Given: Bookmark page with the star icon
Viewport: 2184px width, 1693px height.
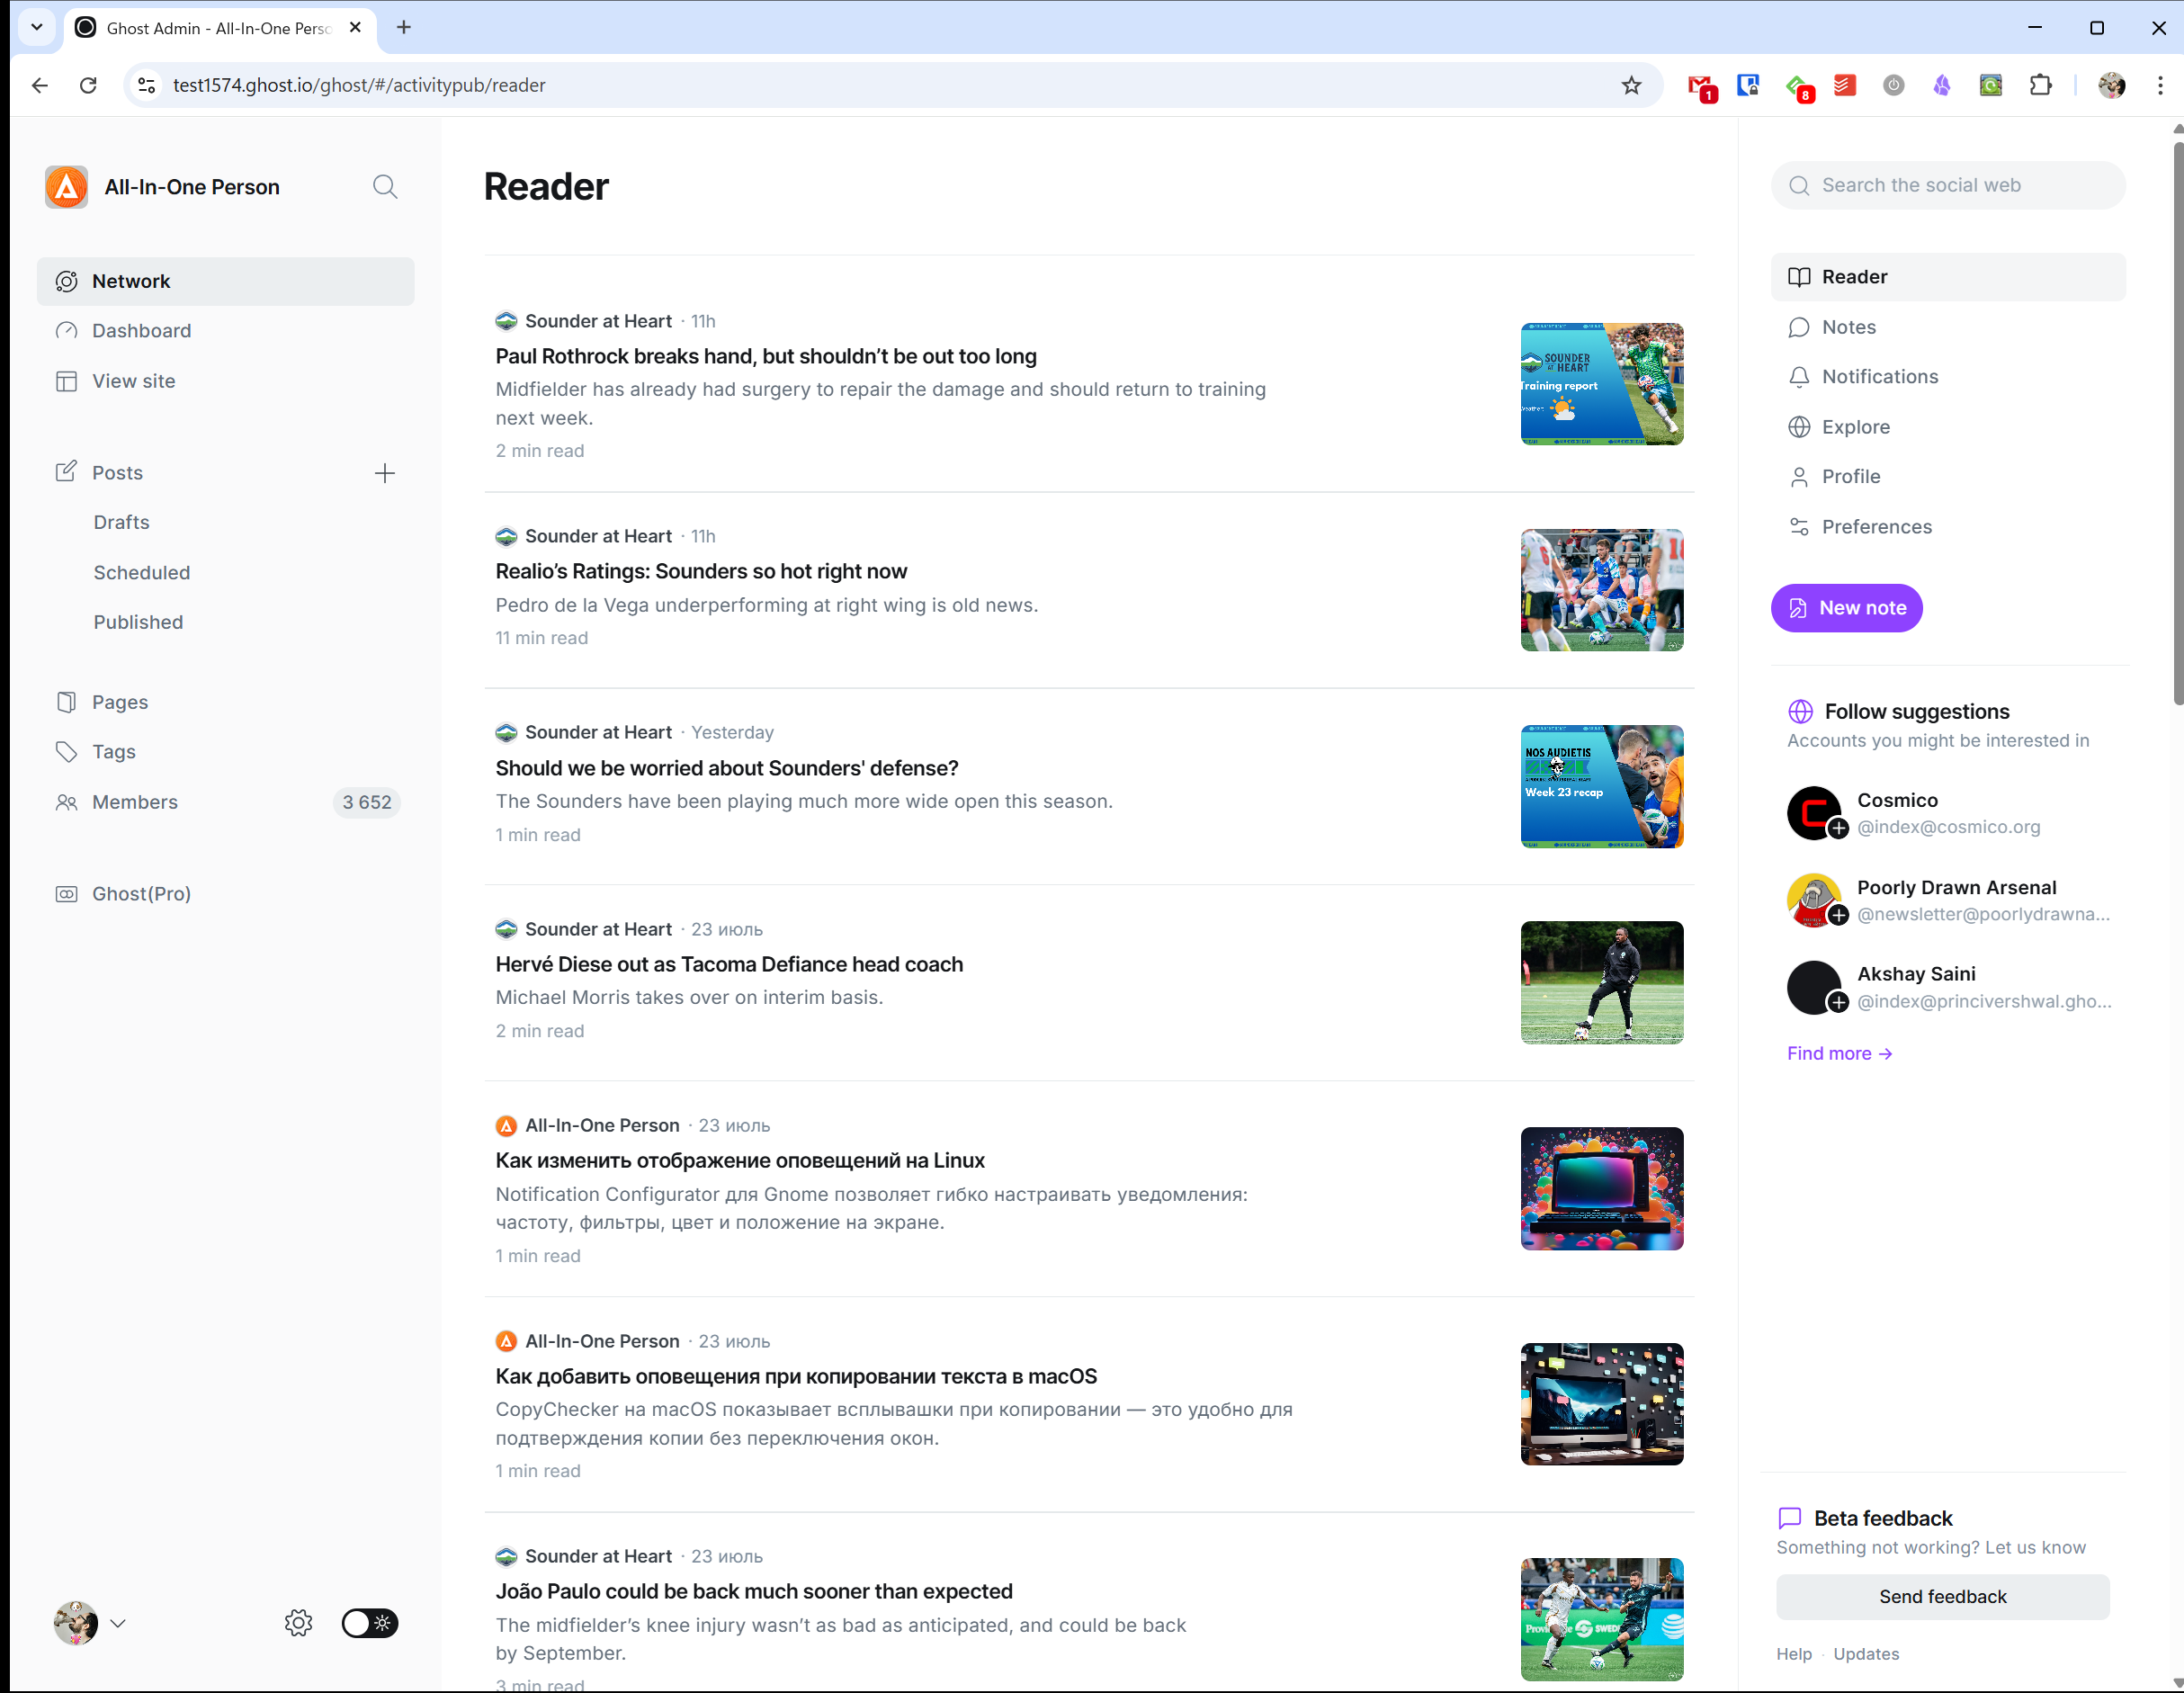Looking at the screenshot, I should (1631, 85).
